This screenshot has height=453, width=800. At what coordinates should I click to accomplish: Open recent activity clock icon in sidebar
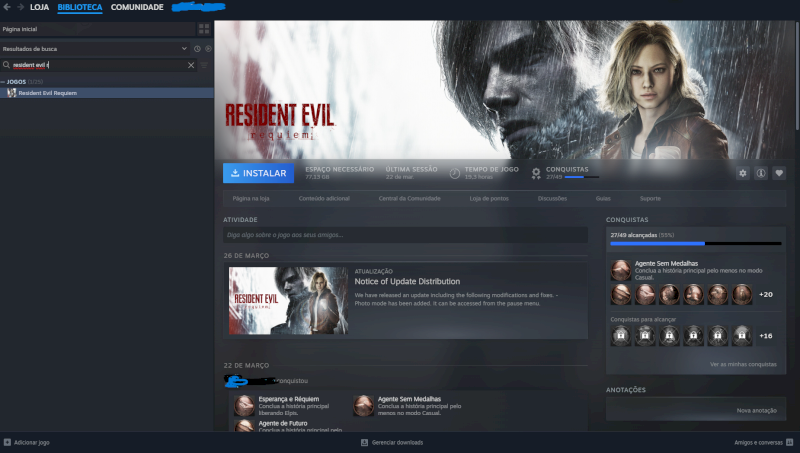click(x=197, y=49)
